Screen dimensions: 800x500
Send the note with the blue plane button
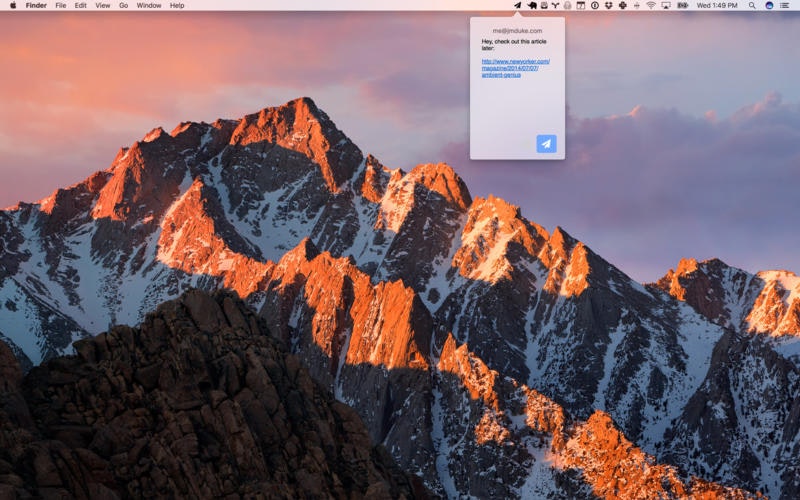546,144
